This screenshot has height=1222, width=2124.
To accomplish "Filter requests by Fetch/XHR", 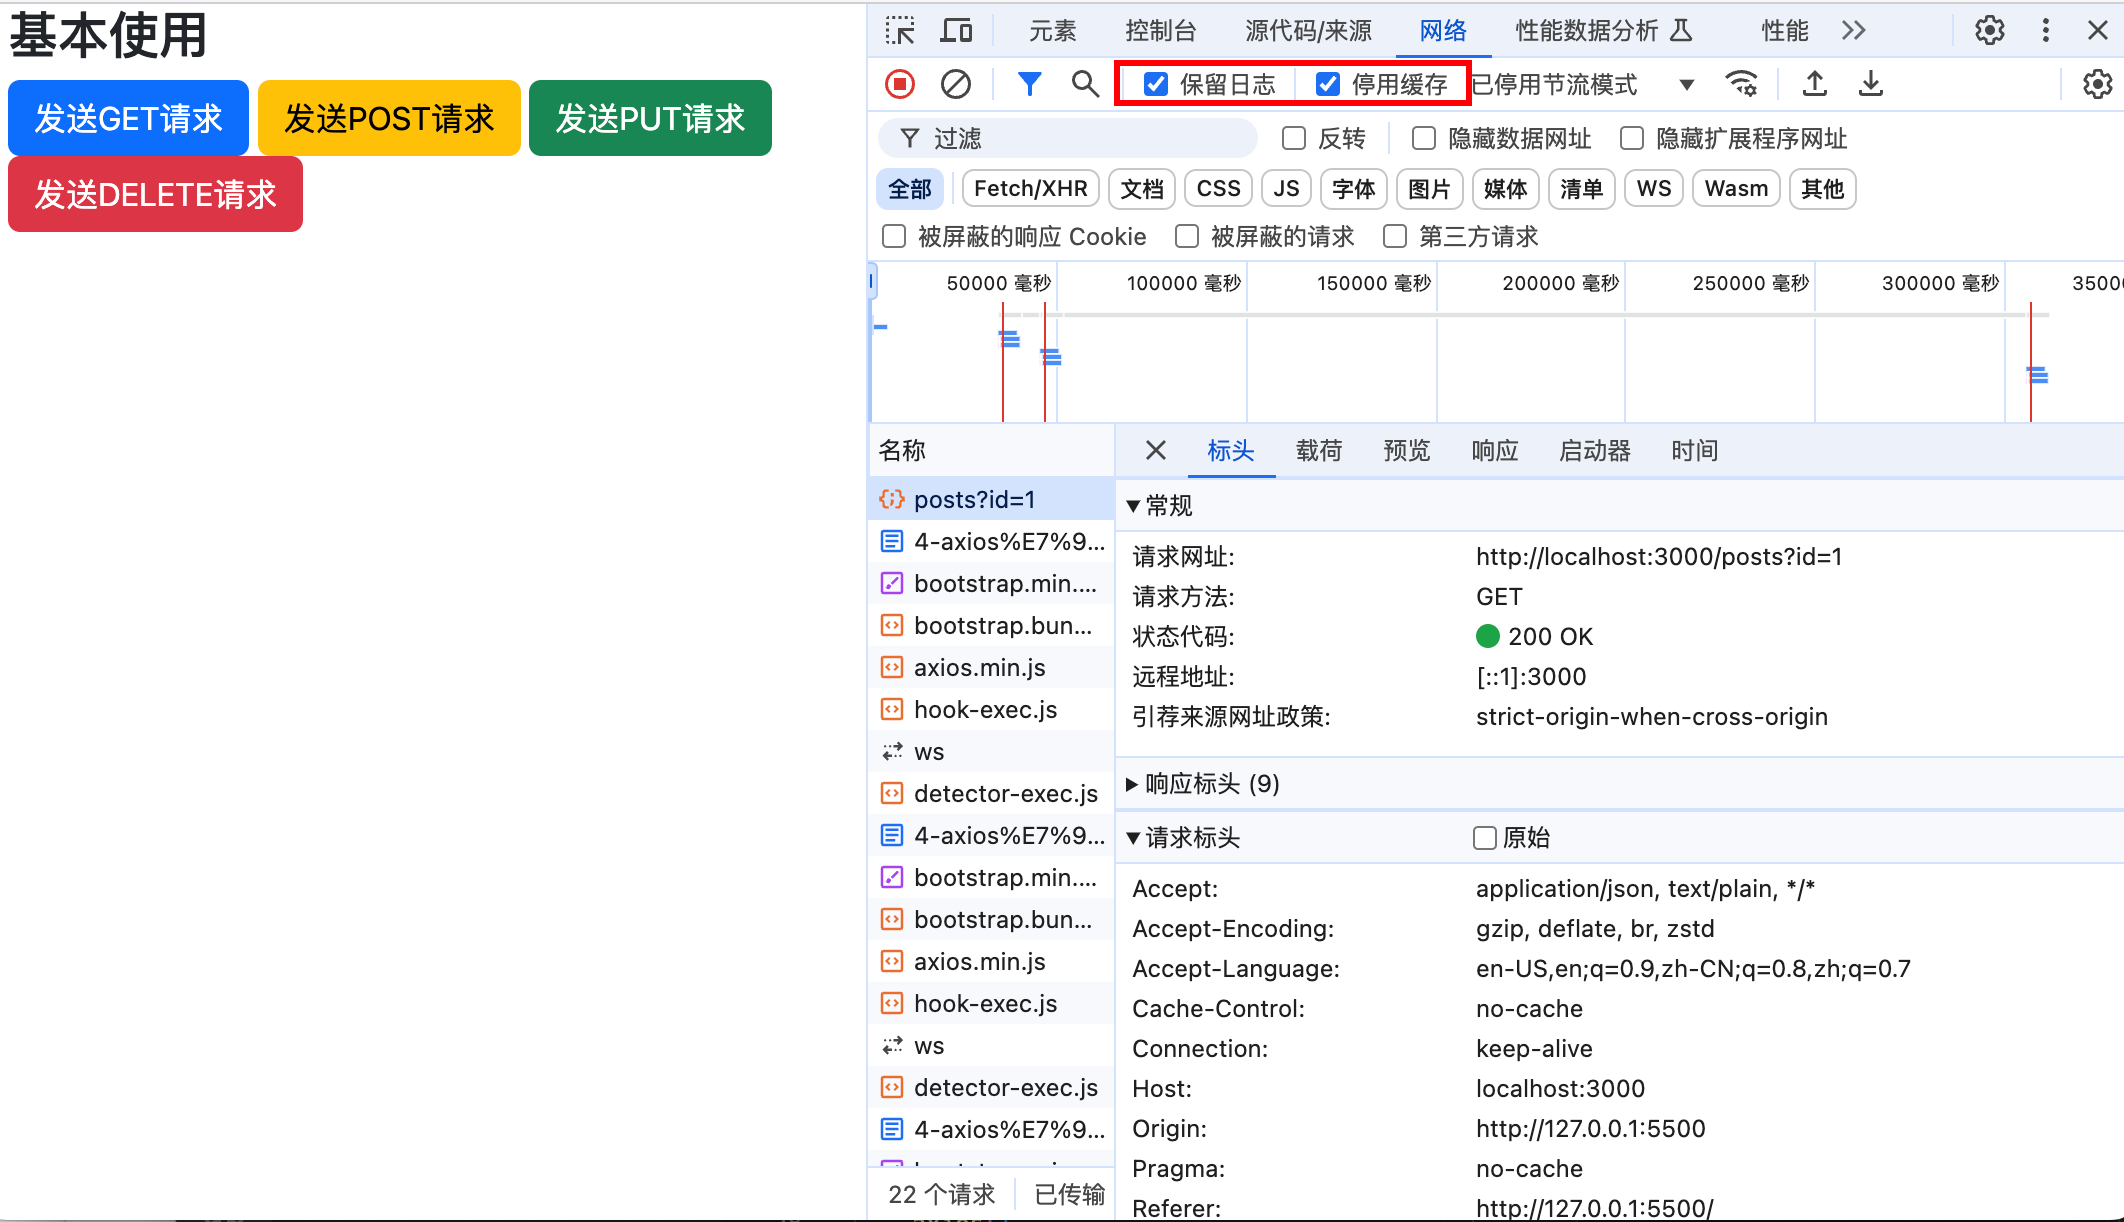I will [1030, 188].
